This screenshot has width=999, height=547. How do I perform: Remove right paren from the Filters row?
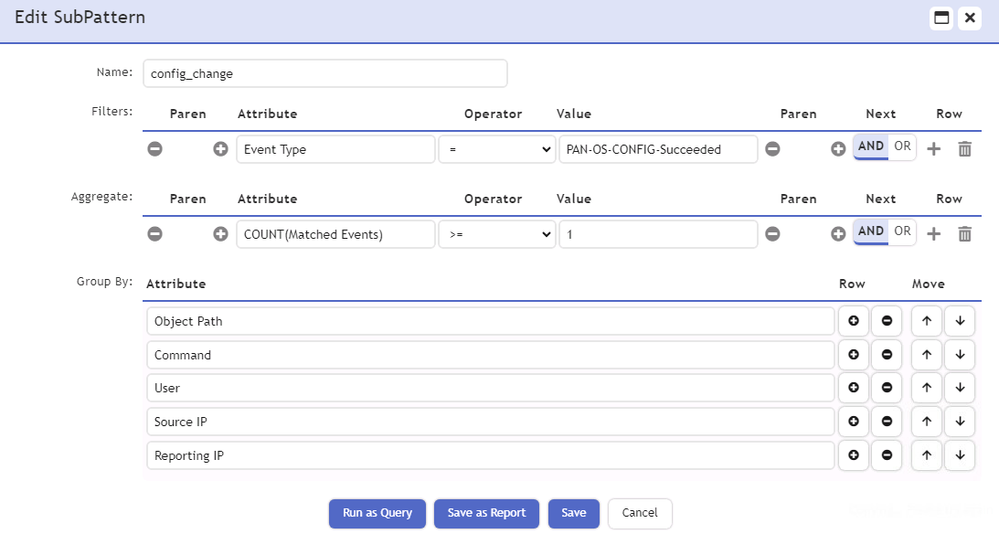(x=773, y=149)
